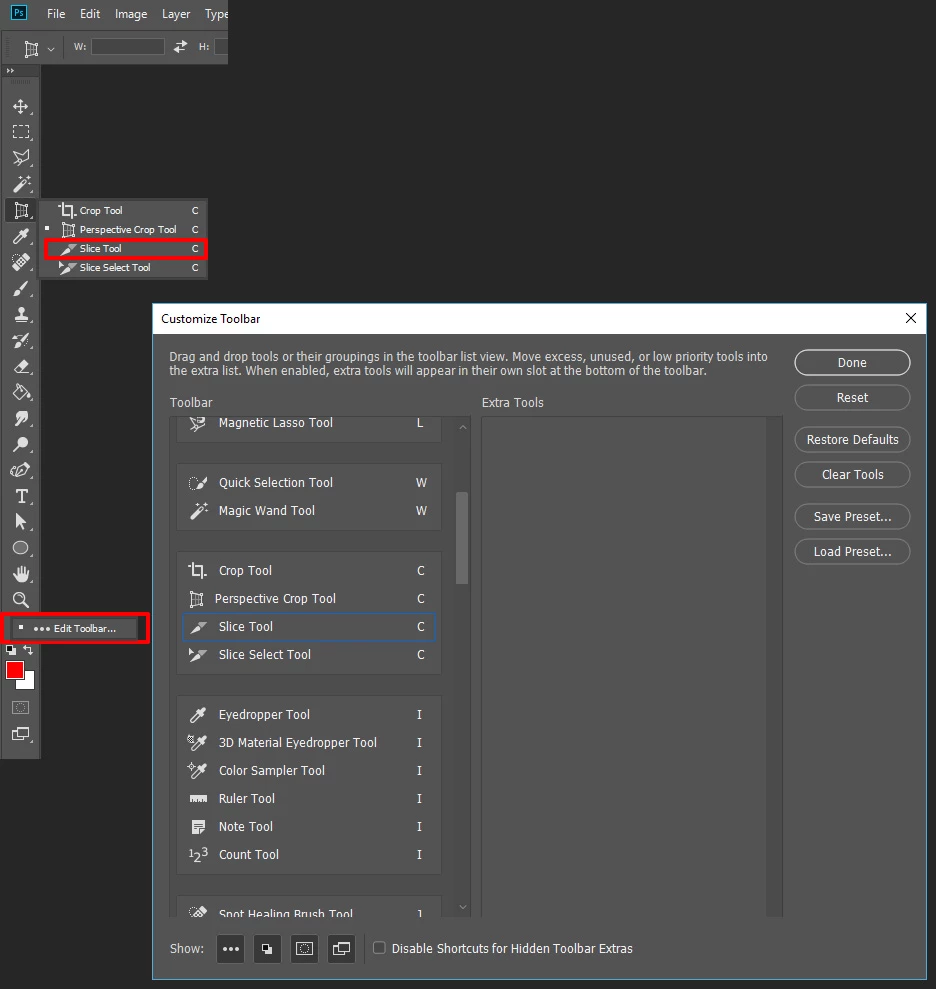Close the Customize Toolbar dialog

click(910, 319)
